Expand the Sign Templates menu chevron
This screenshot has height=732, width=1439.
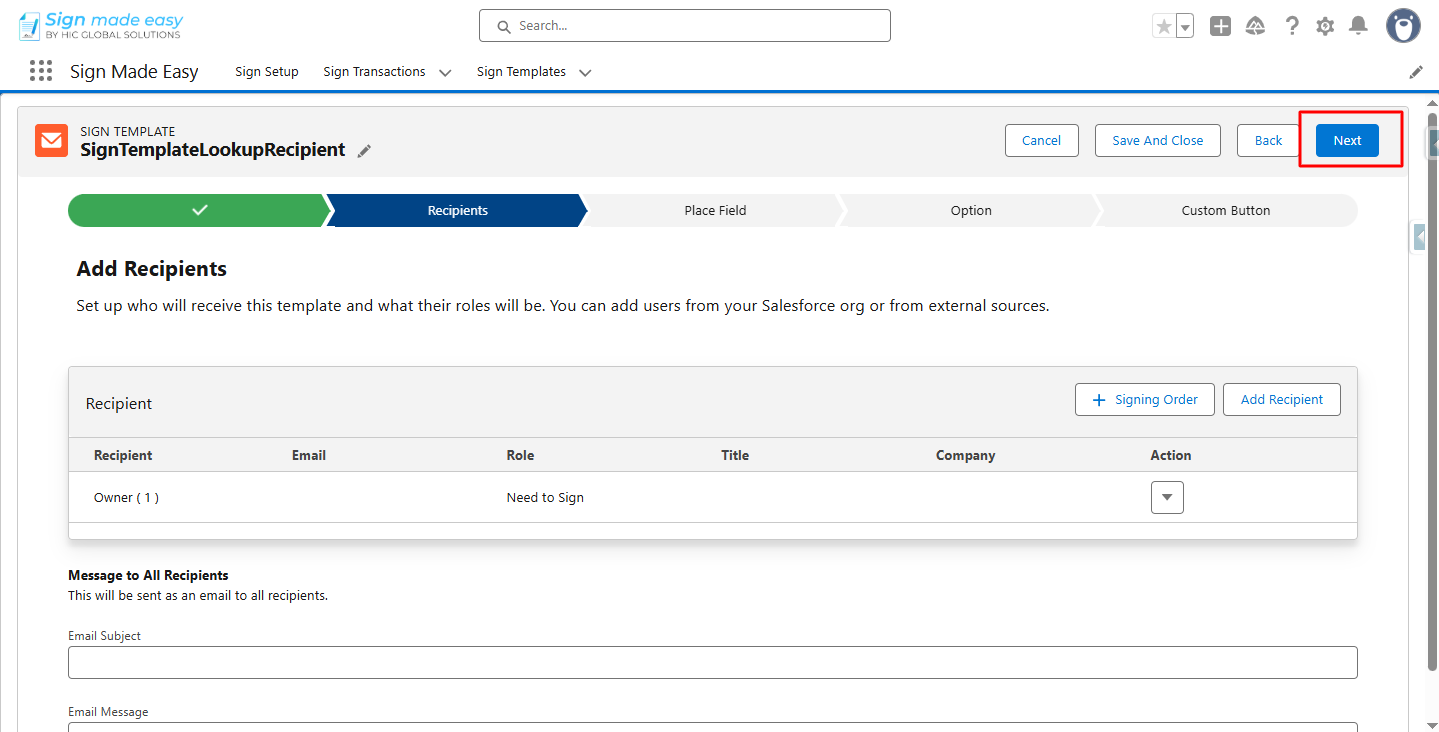point(585,72)
